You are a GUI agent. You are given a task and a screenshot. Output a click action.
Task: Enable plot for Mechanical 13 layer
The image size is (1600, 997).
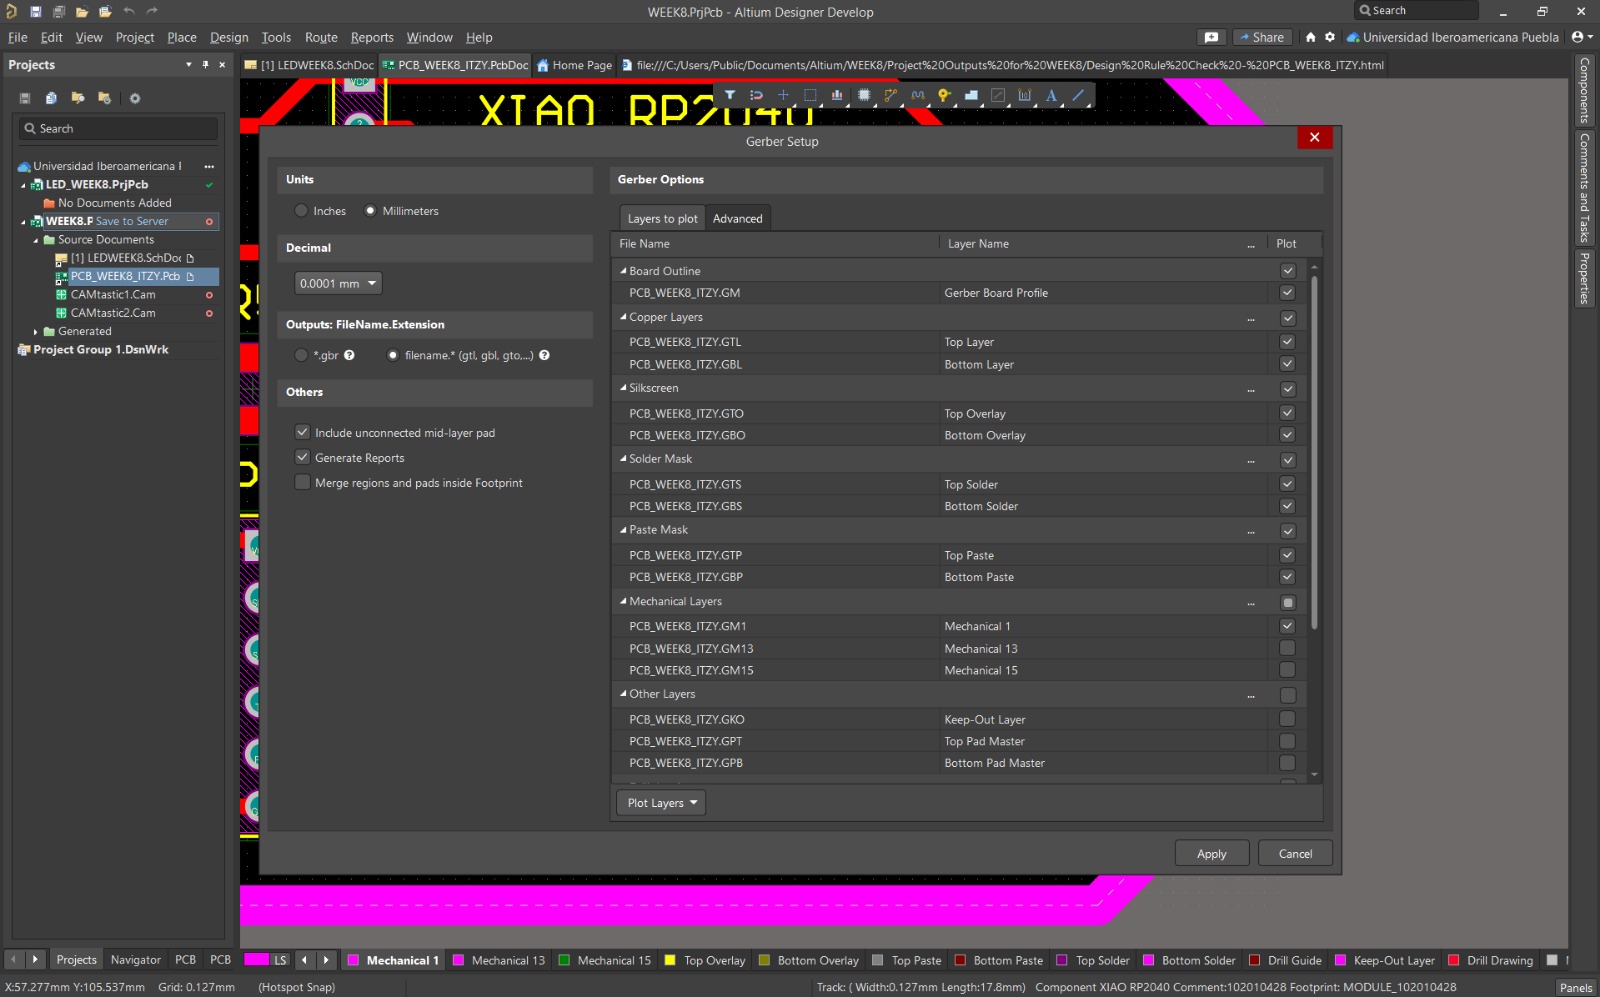tap(1287, 648)
